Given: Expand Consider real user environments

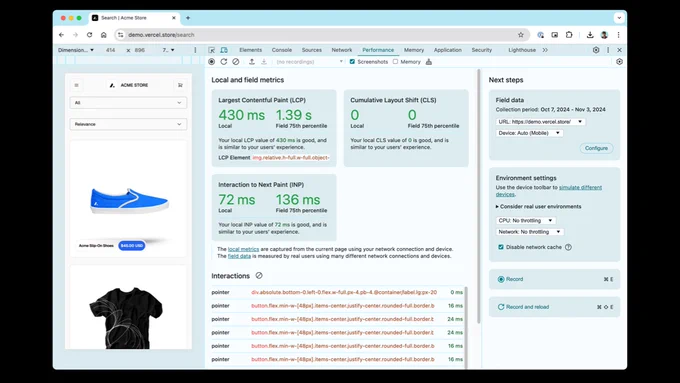Looking at the screenshot, I should point(539,206).
